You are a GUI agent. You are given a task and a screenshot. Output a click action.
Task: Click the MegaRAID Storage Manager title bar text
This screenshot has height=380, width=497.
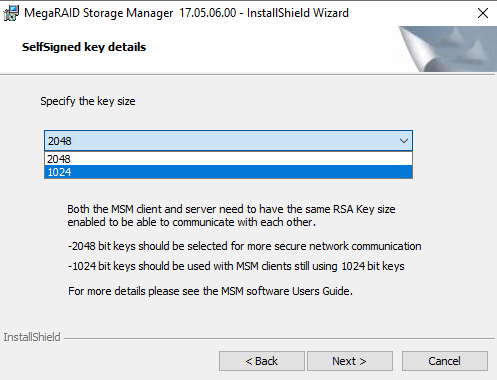(x=186, y=13)
